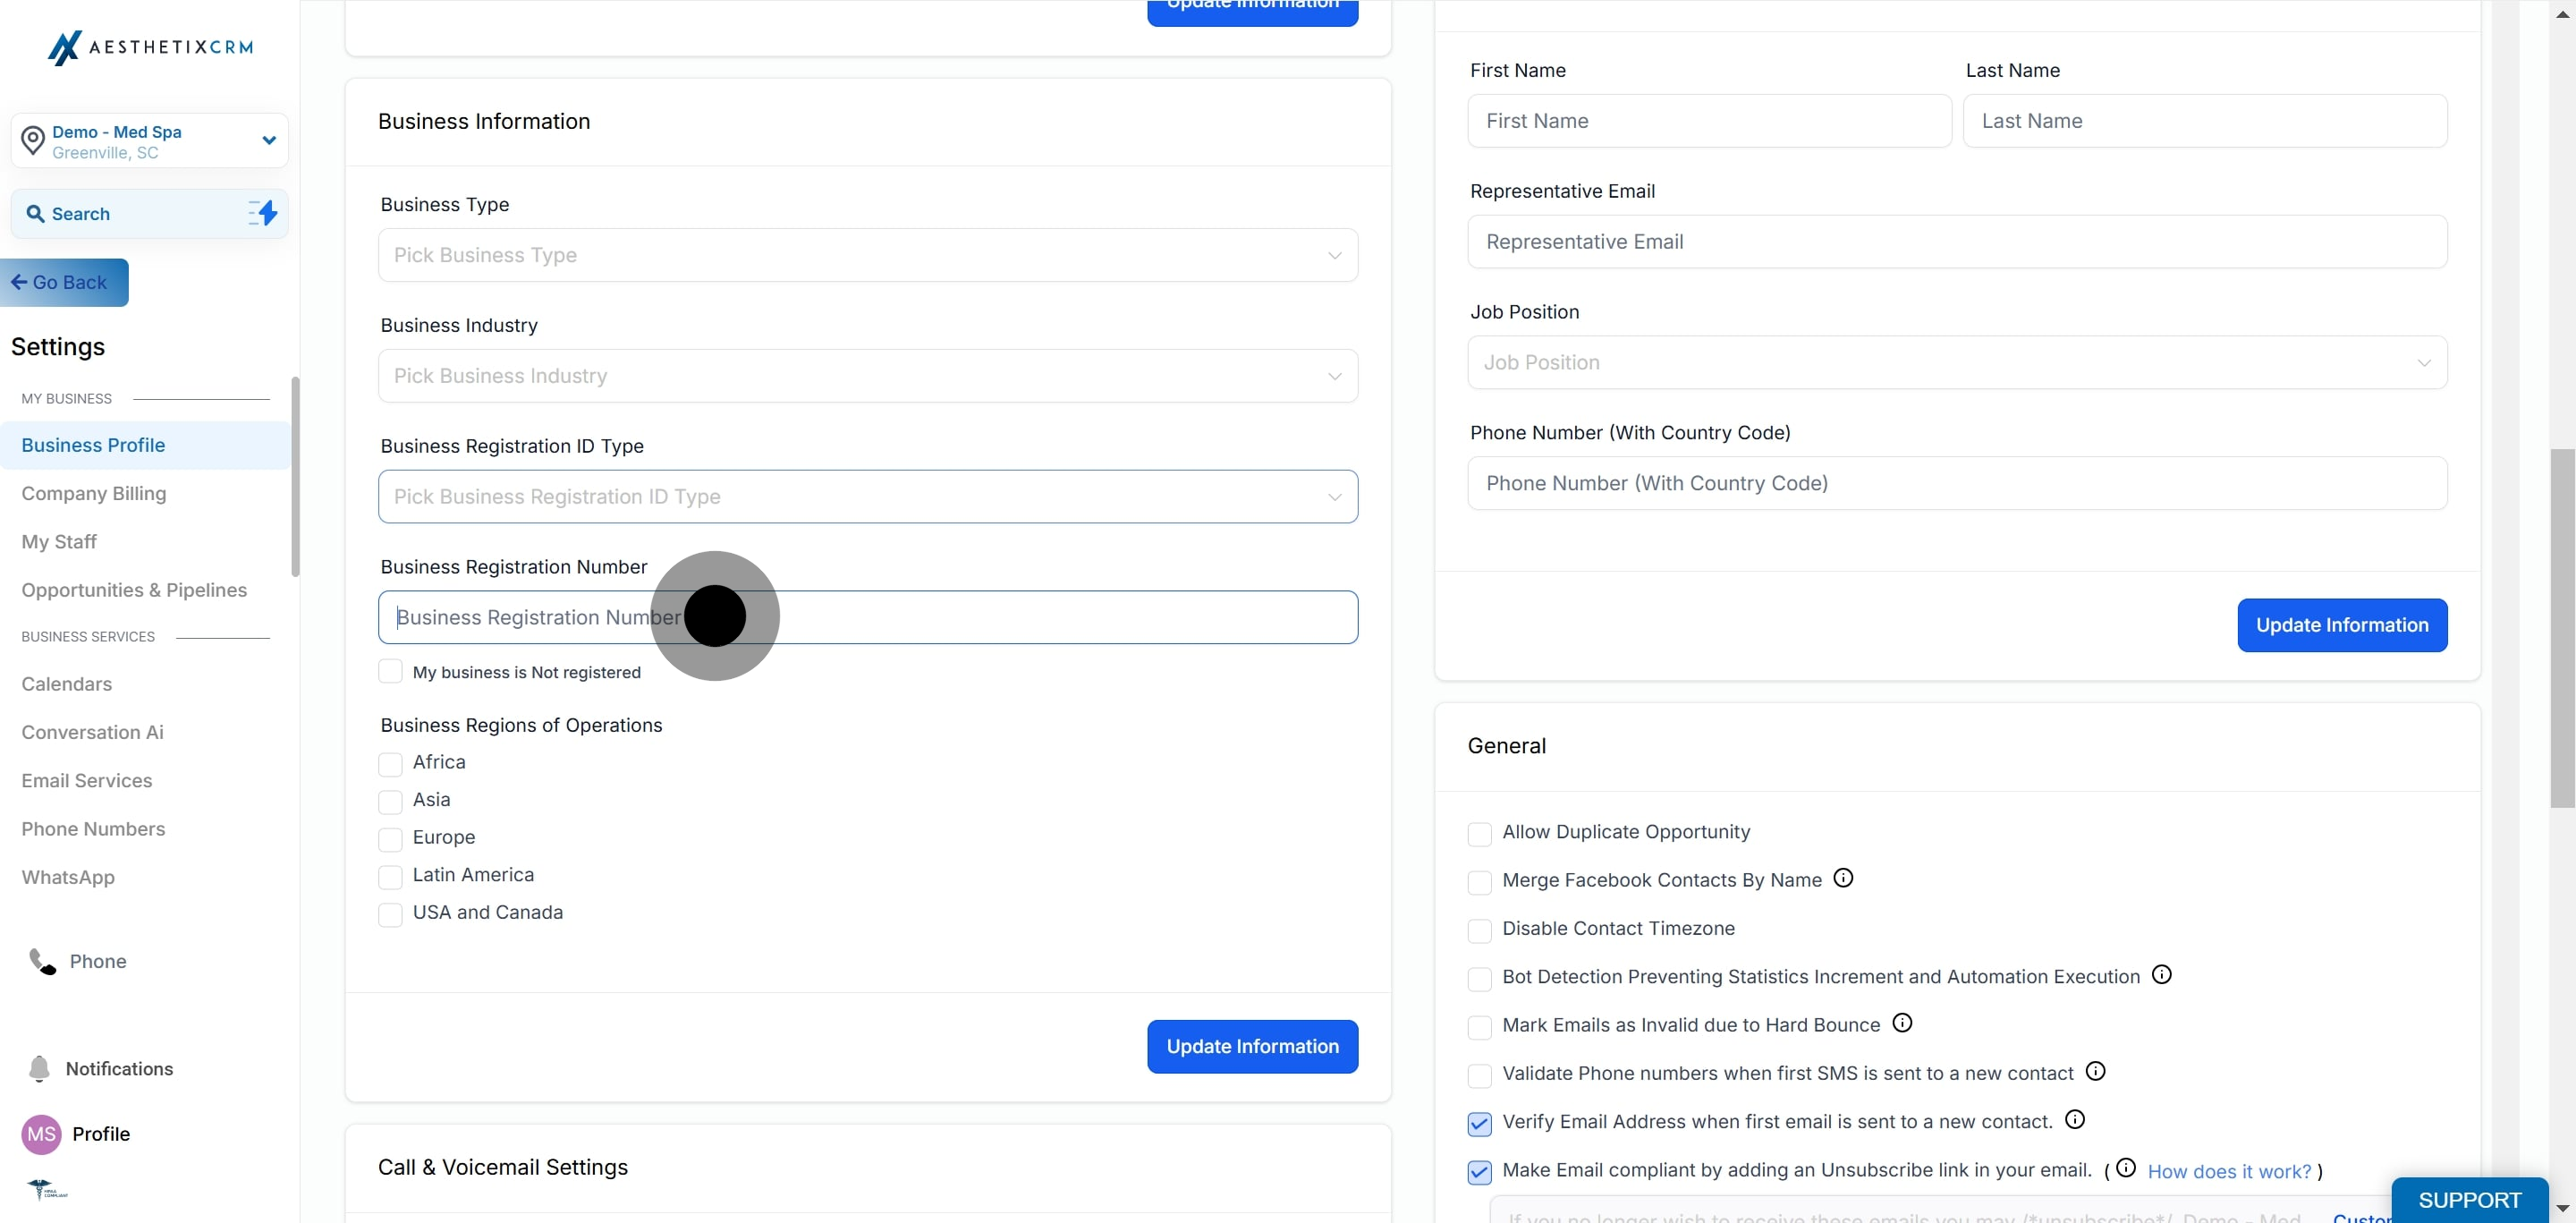Open the Pick Business Type dropdown
The width and height of the screenshot is (2576, 1223).
pos(867,255)
